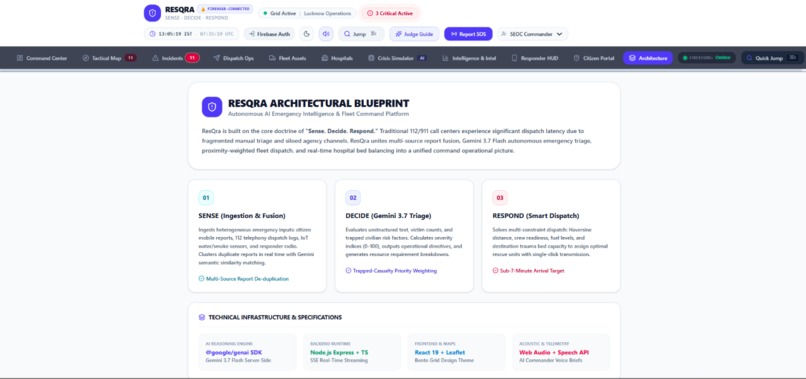Click the Dispatch Ops navigation arrow icon
Viewport: 806px width, 379px height.
click(x=217, y=58)
